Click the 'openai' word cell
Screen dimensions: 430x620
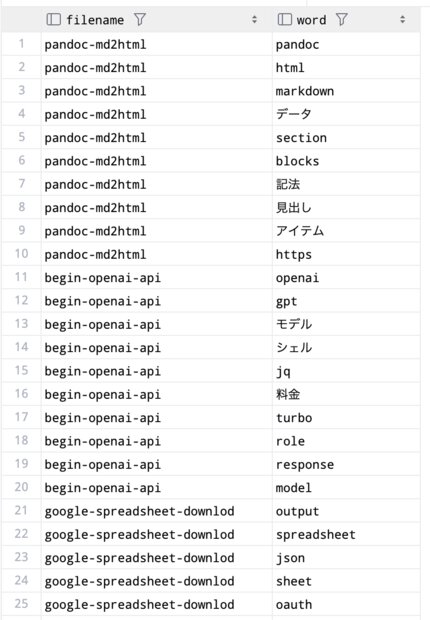point(346,277)
